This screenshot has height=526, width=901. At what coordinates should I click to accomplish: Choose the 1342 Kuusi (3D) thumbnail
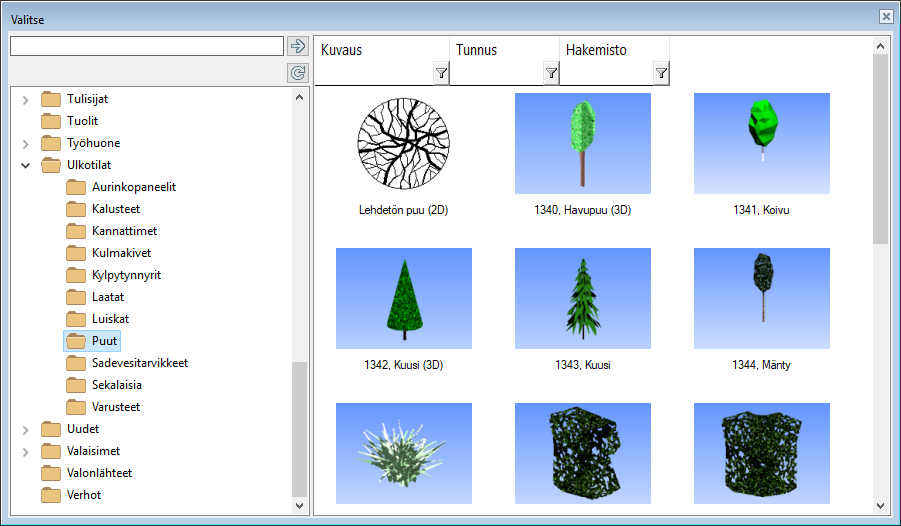403,298
